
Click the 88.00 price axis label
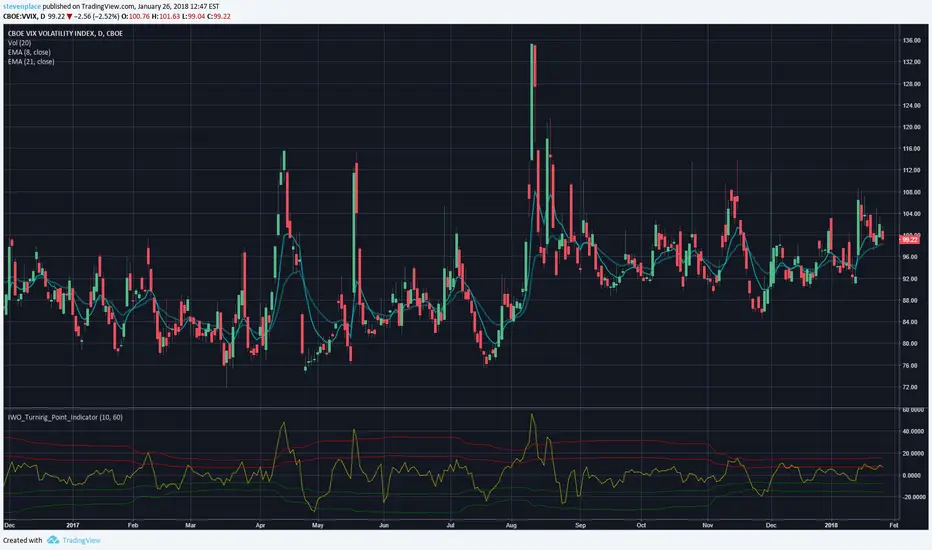coord(911,300)
